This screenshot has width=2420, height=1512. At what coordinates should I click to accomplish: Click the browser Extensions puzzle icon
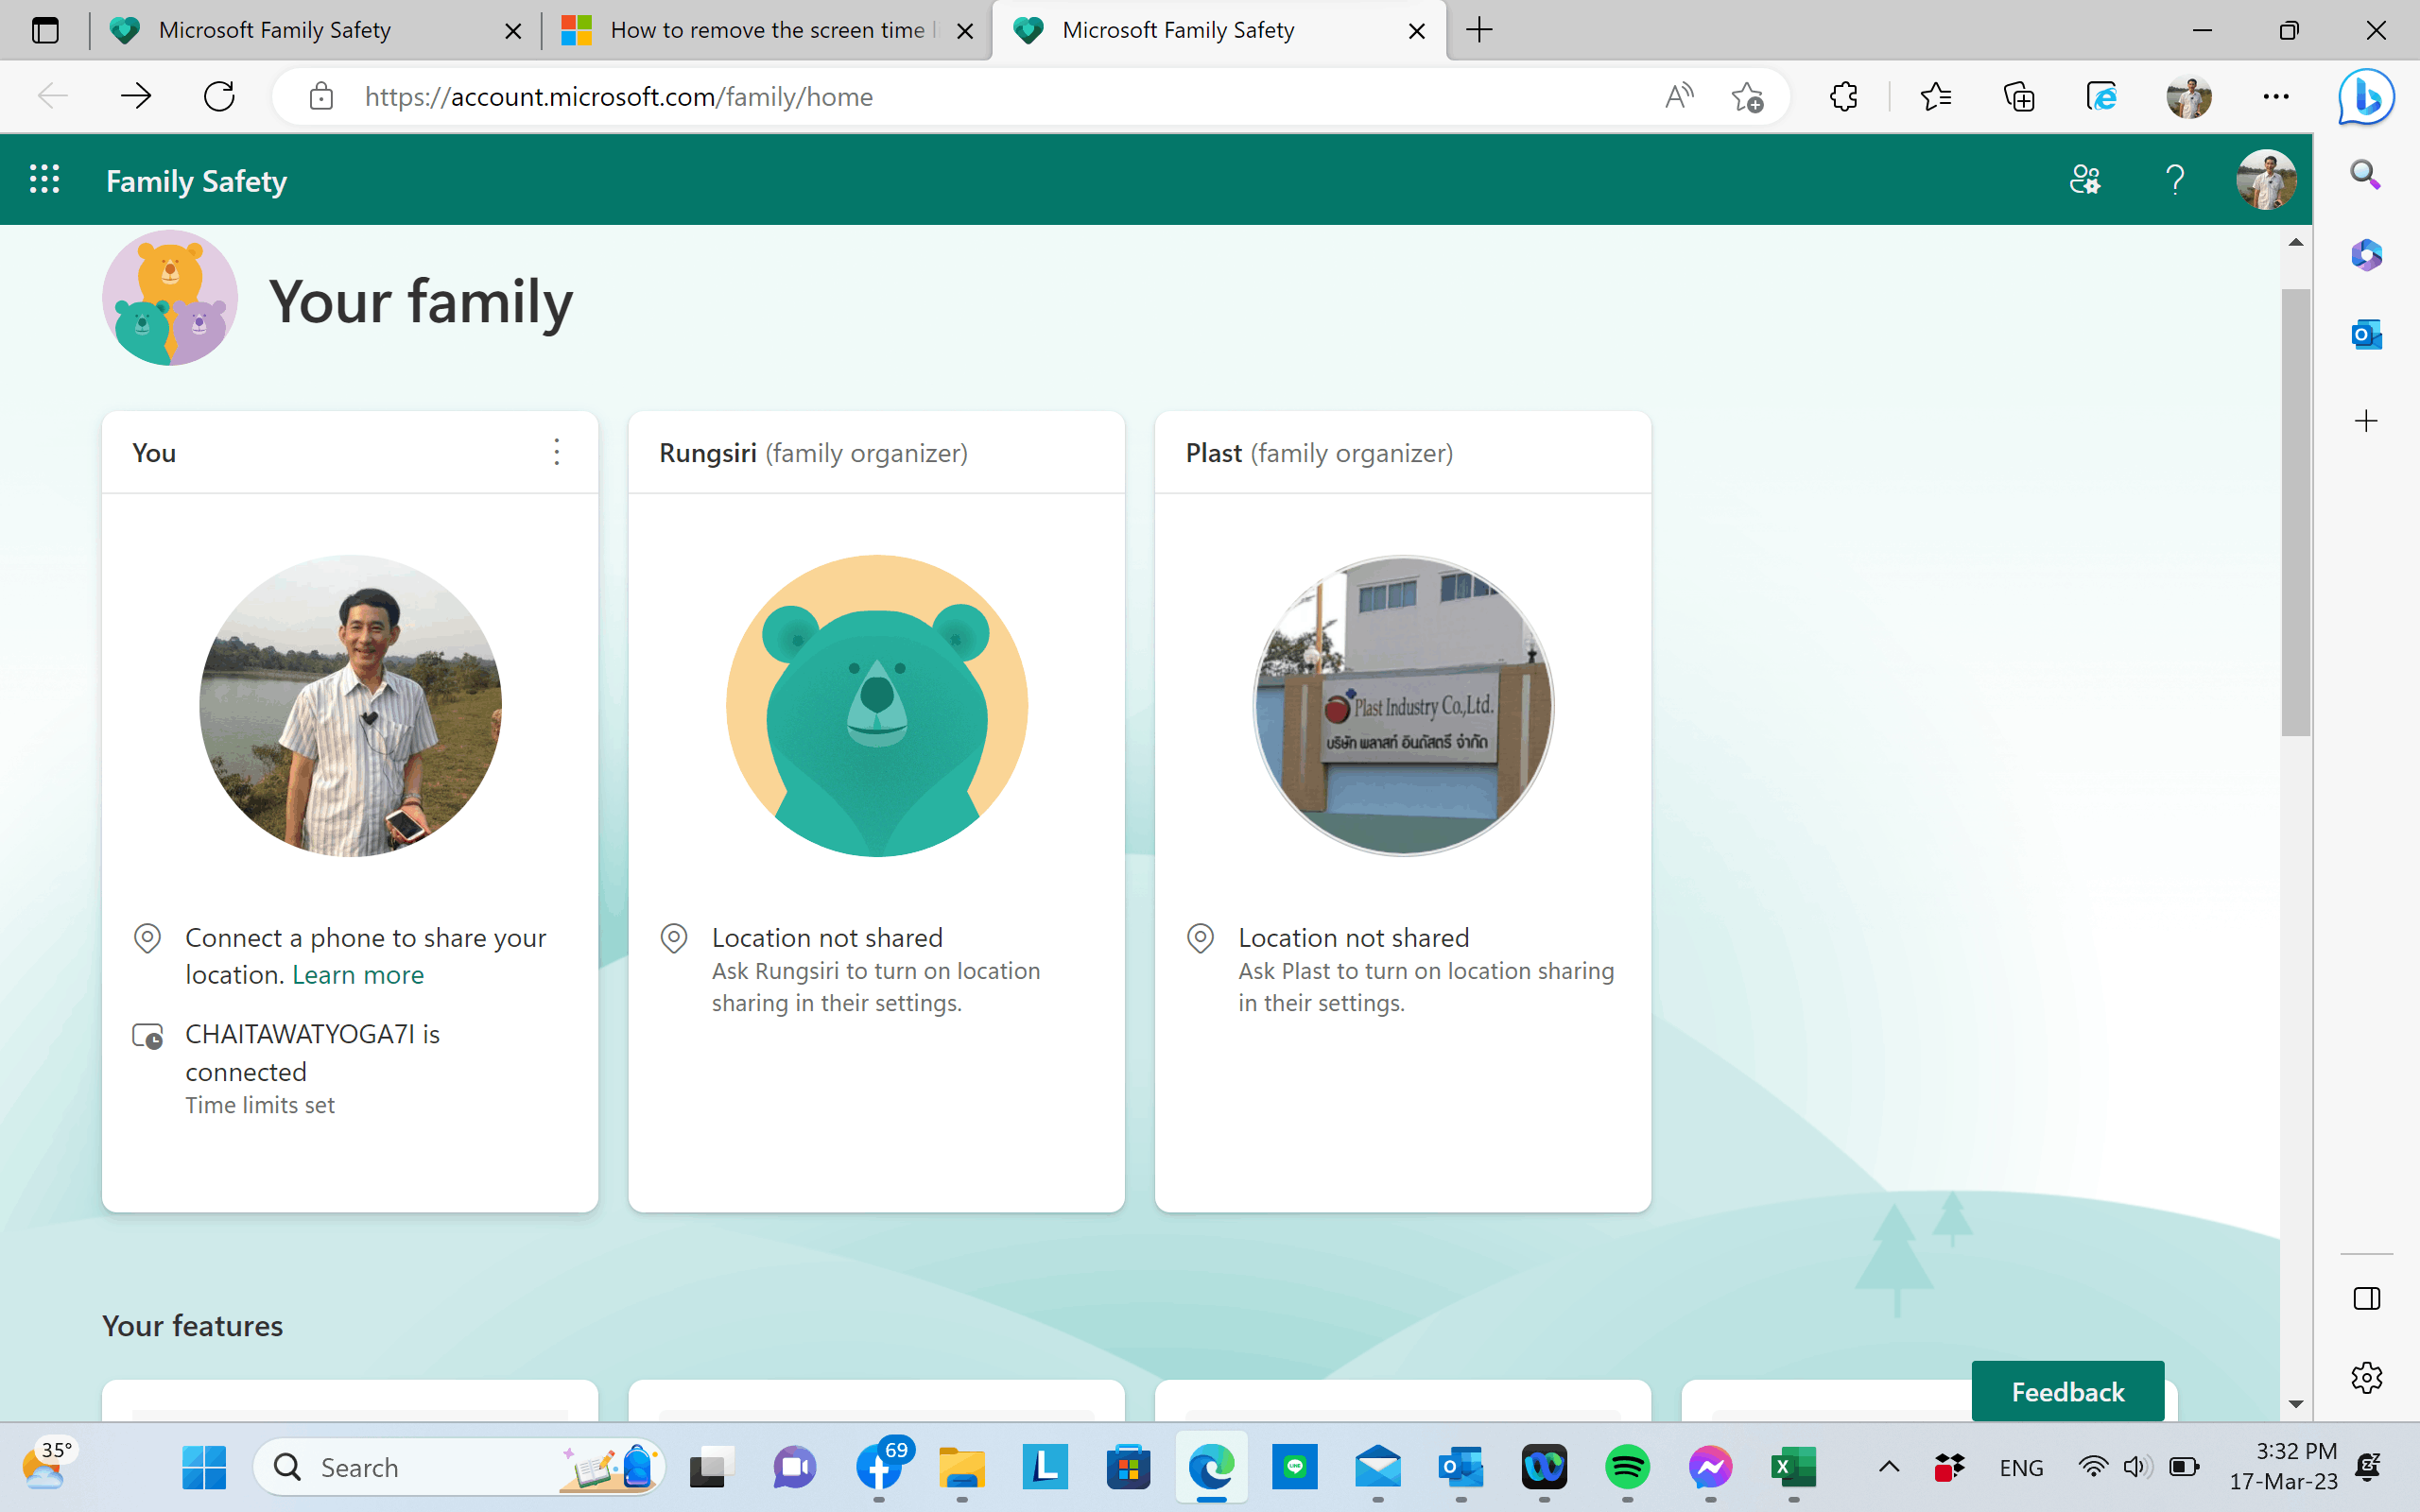pyautogui.click(x=1843, y=97)
